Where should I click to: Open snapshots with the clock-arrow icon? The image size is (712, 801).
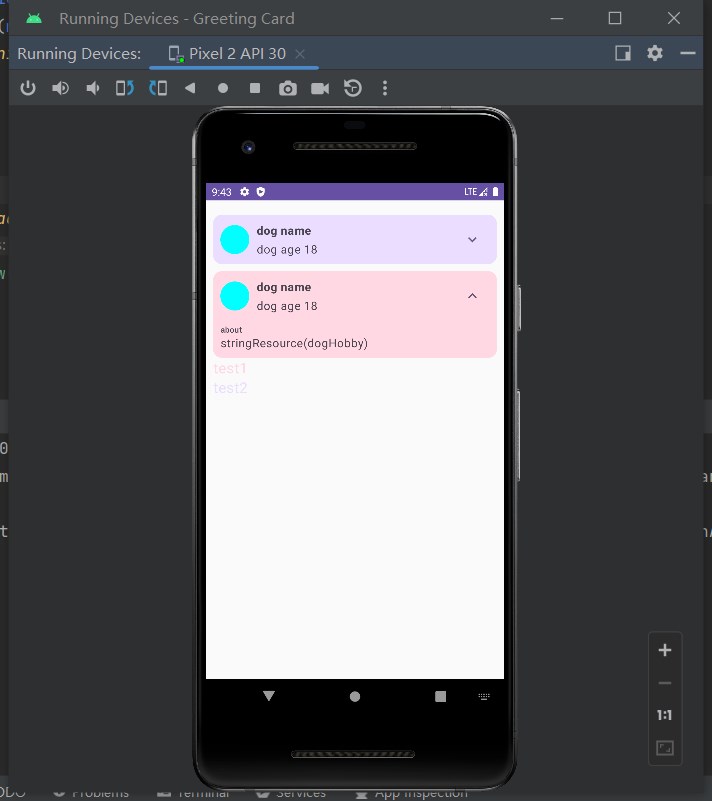coord(352,88)
